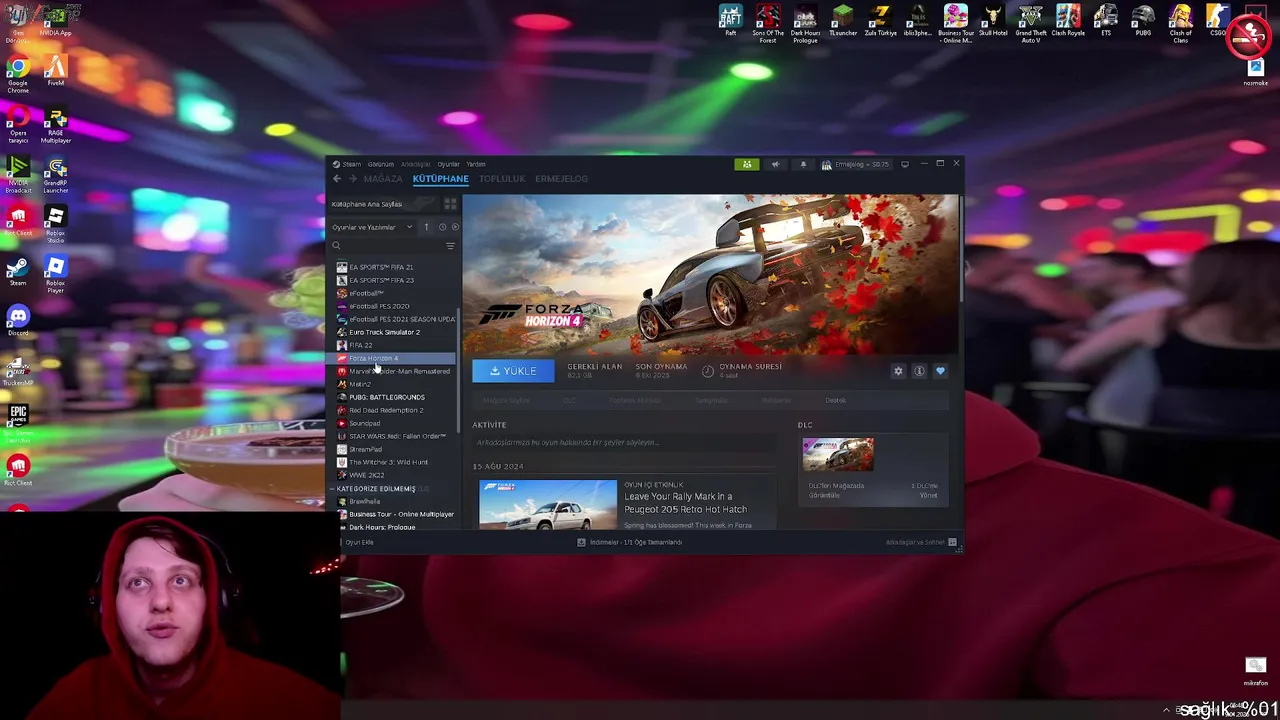Click Yönet in the DLC panel
Screen dimensions: 1280x720
pos(929,496)
